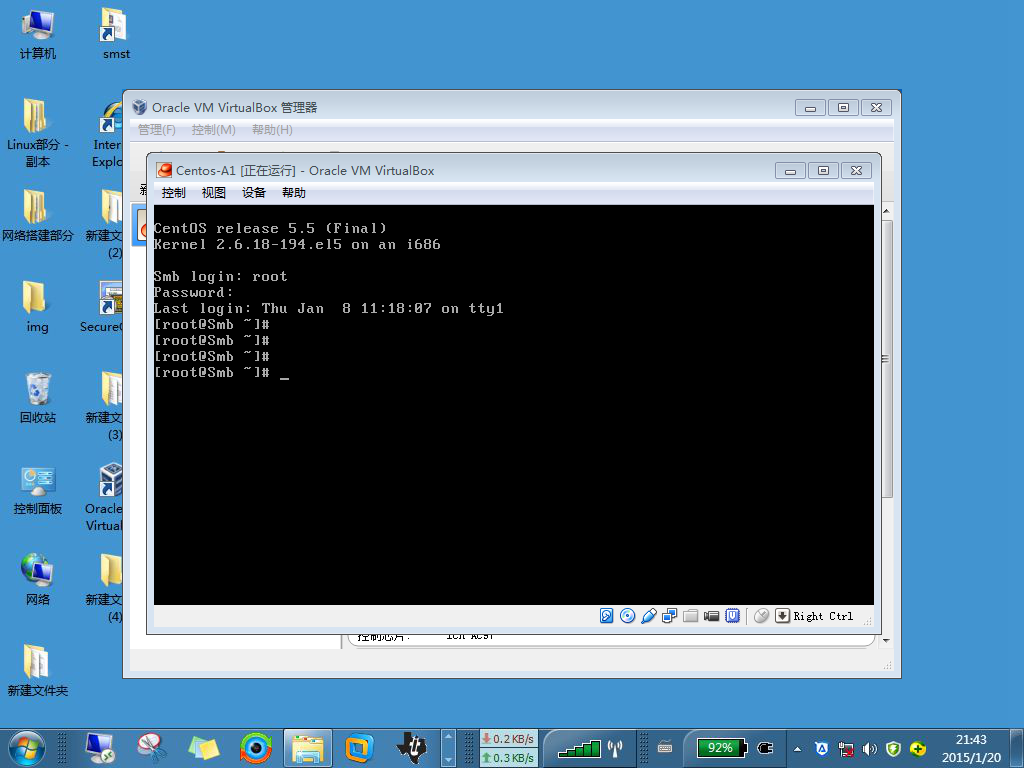Click inside the CentOS terminal screen
1024x768 pixels.
pyautogui.click(x=513, y=405)
